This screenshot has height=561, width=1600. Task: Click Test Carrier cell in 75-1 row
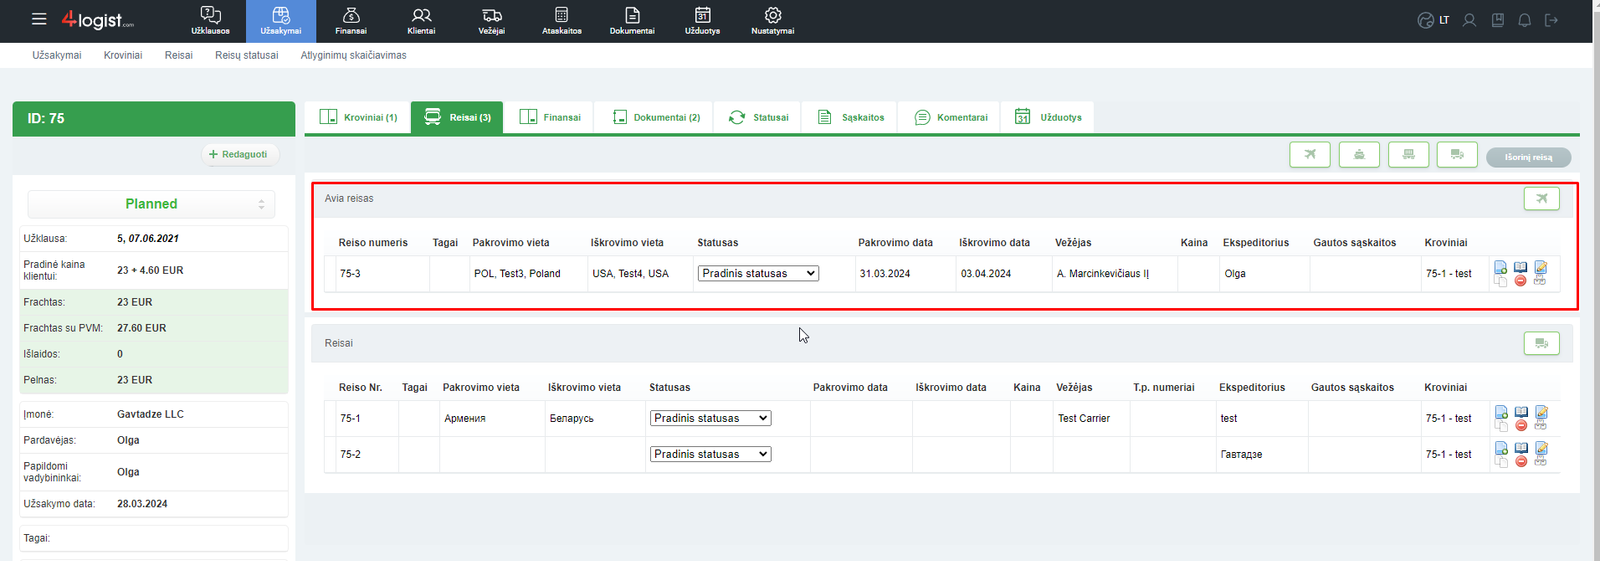point(1091,418)
